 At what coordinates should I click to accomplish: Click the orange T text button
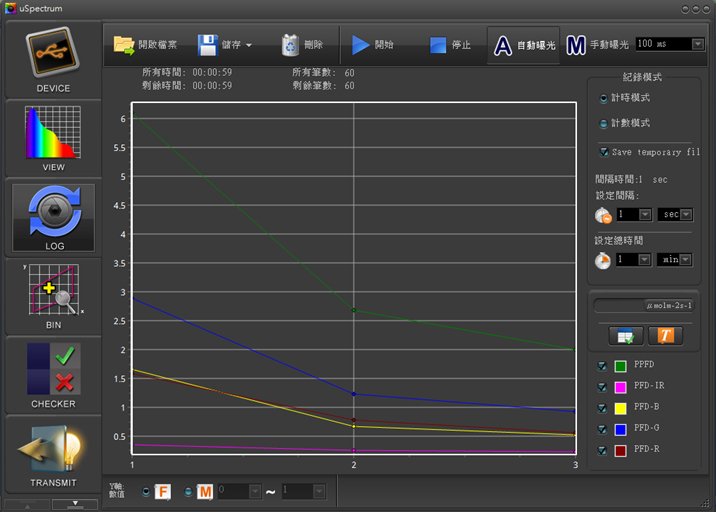click(x=665, y=336)
